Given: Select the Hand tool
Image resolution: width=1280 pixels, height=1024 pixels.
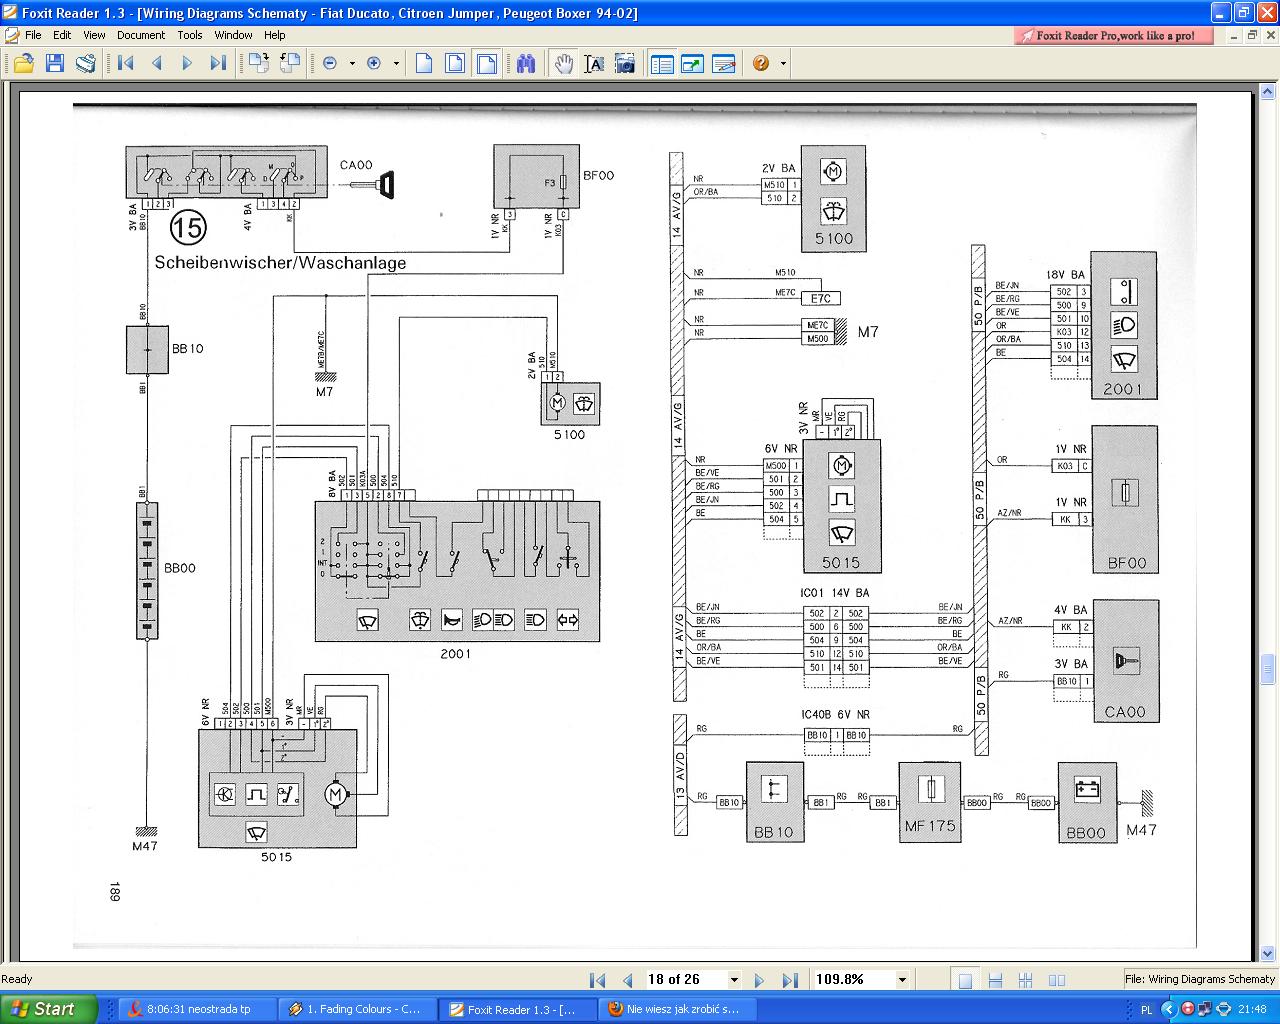Looking at the screenshot, I should point(564,64).
